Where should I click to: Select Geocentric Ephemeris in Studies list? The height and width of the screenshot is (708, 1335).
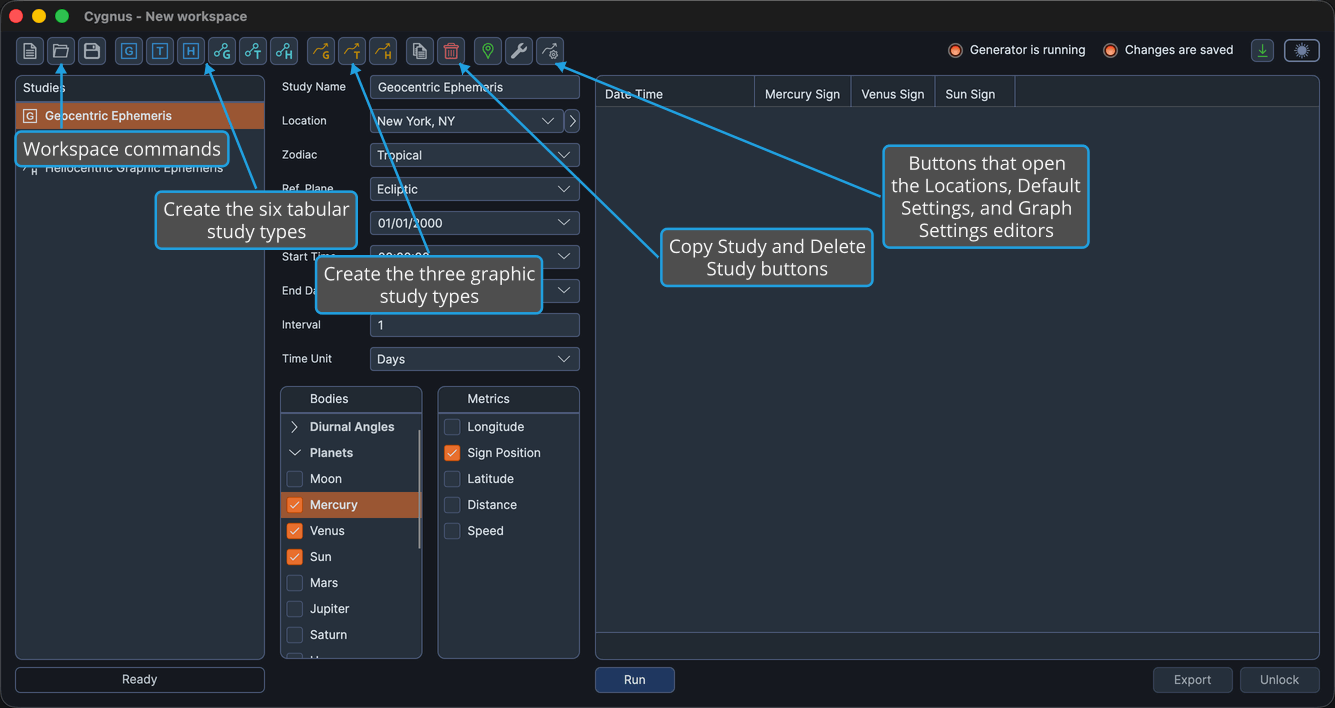pyautogui.click(x=140, y=116)
